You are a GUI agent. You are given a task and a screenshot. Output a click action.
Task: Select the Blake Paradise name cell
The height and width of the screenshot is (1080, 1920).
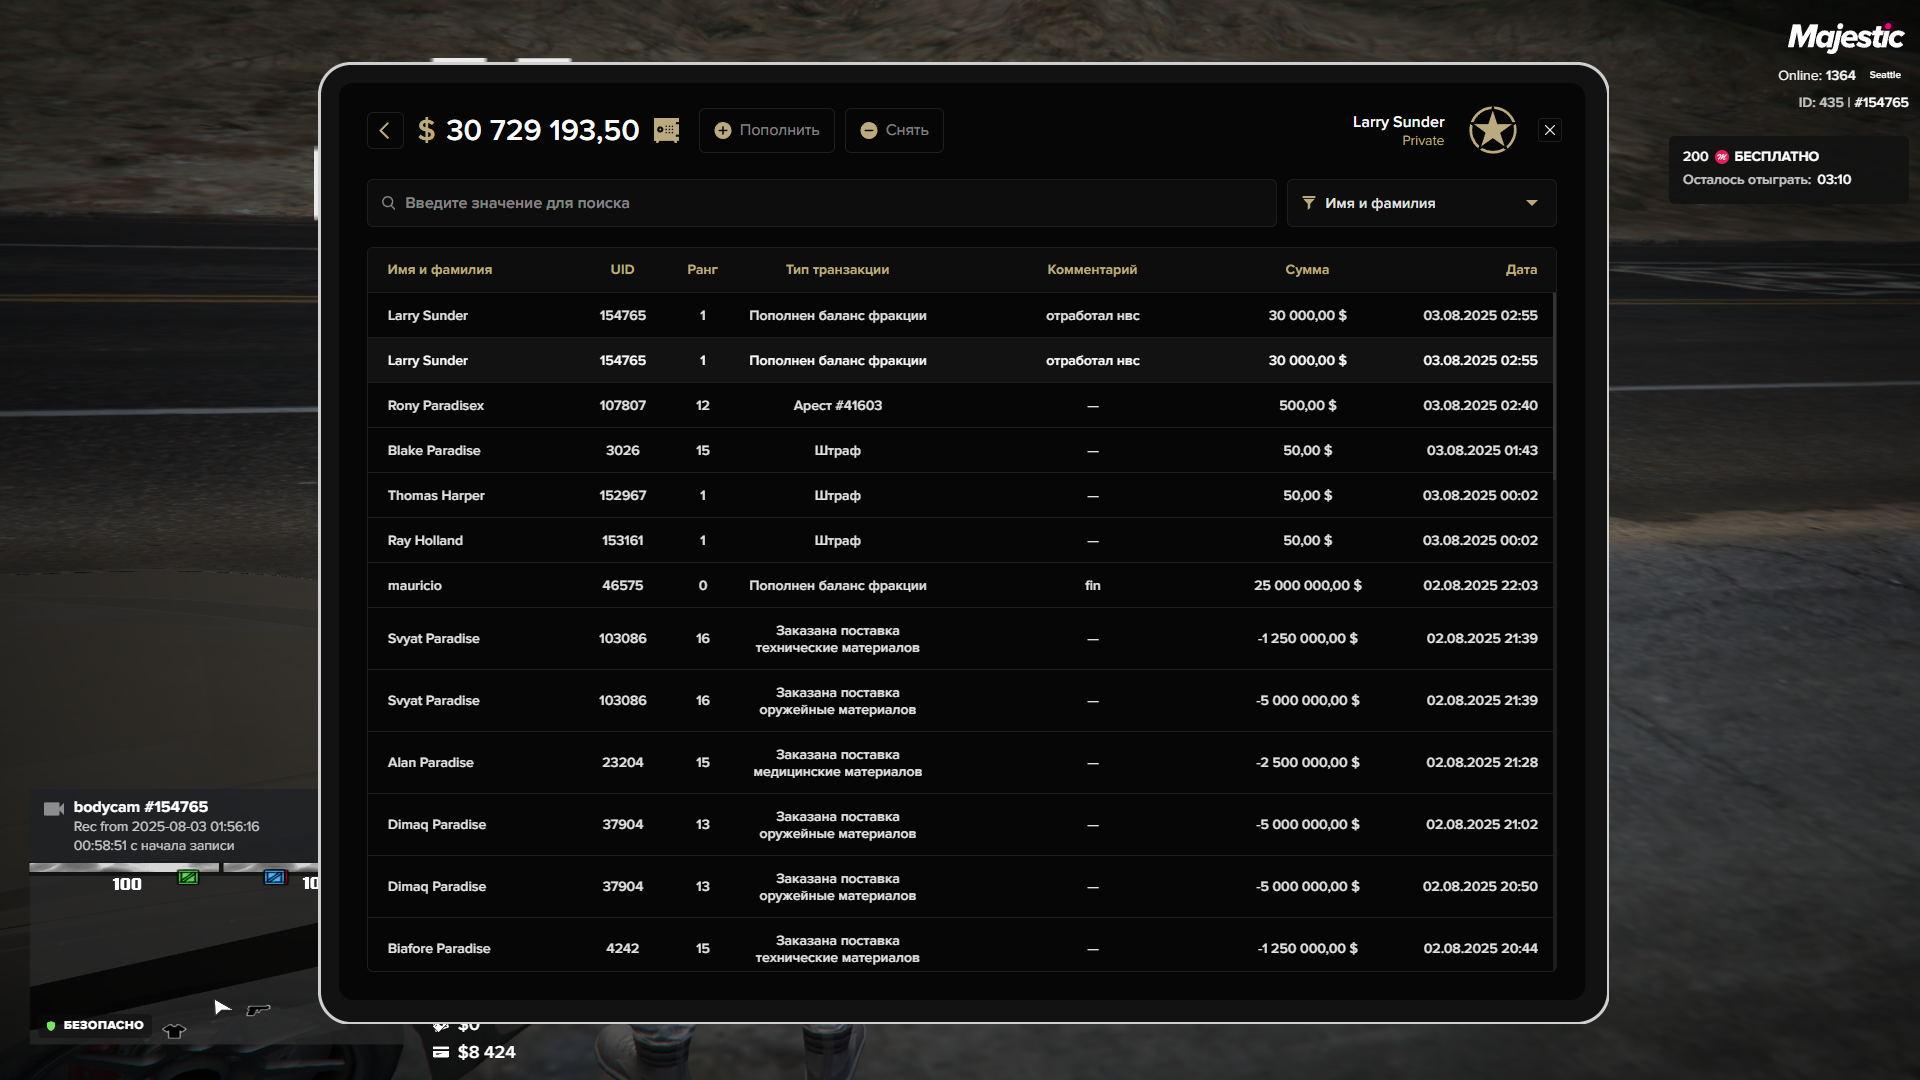click(x=434, y=451)
